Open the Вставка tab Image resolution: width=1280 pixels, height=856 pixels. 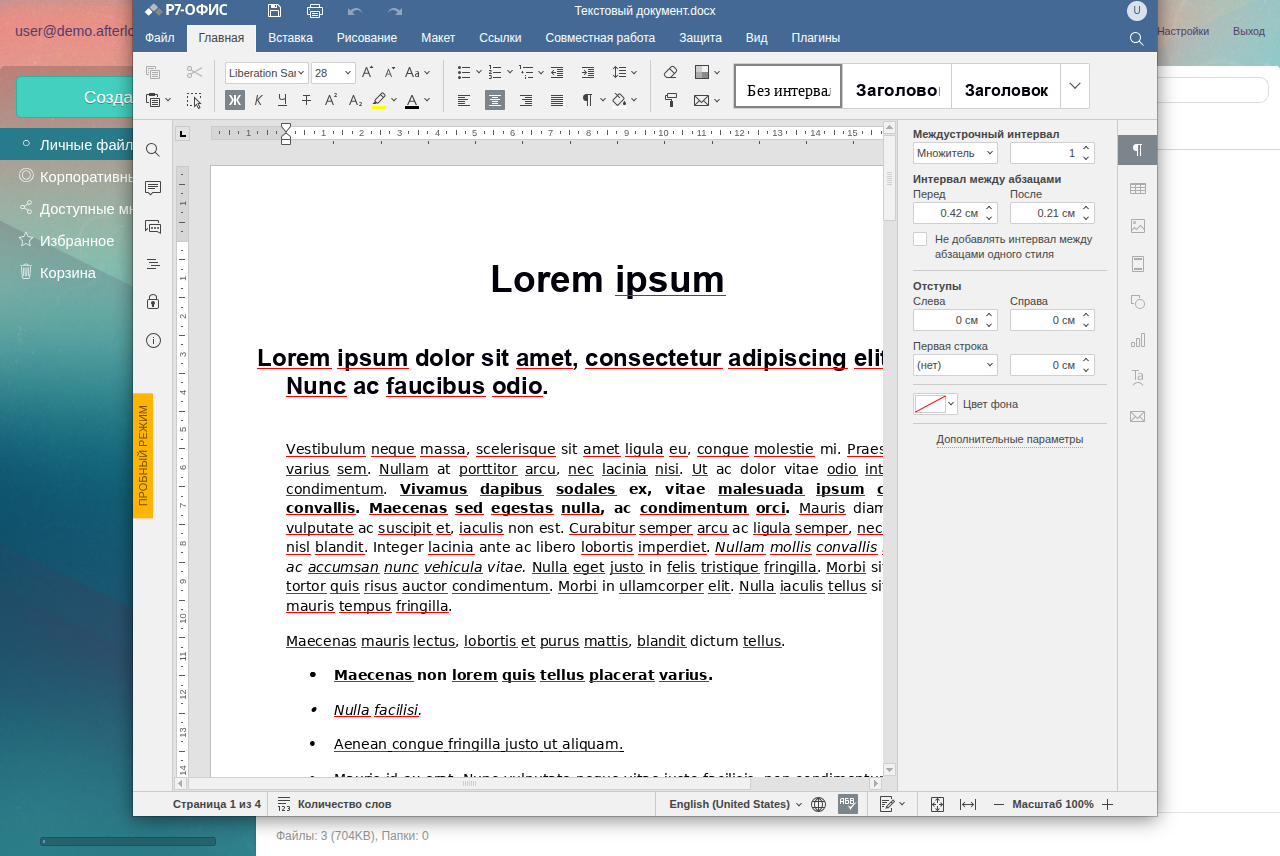click(290, 38)
